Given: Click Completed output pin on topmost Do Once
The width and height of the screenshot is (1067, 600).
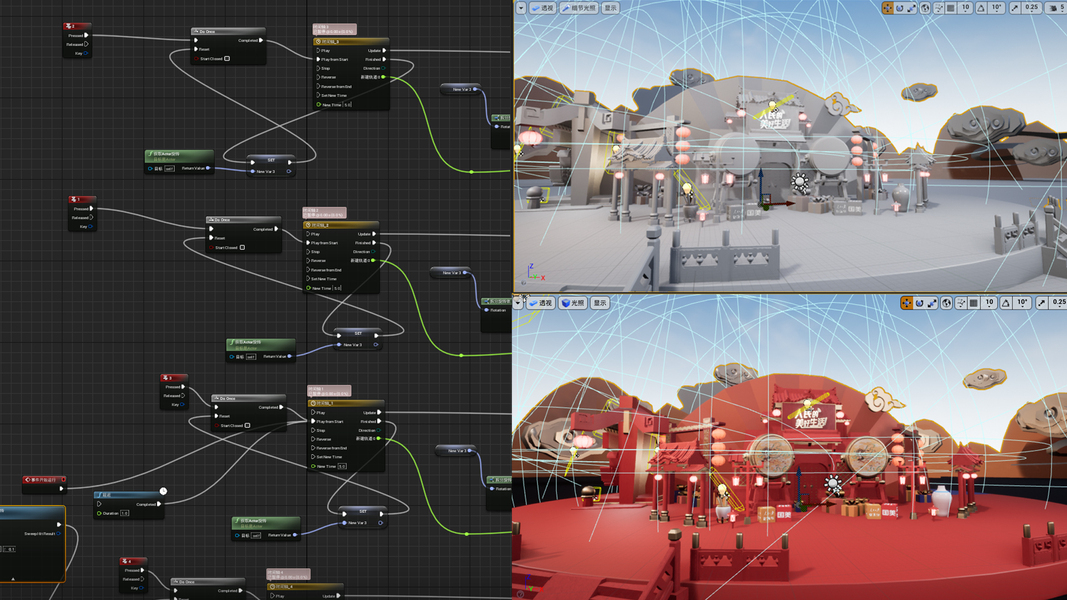Looking at the screenshot, I should tap(261, 40).
